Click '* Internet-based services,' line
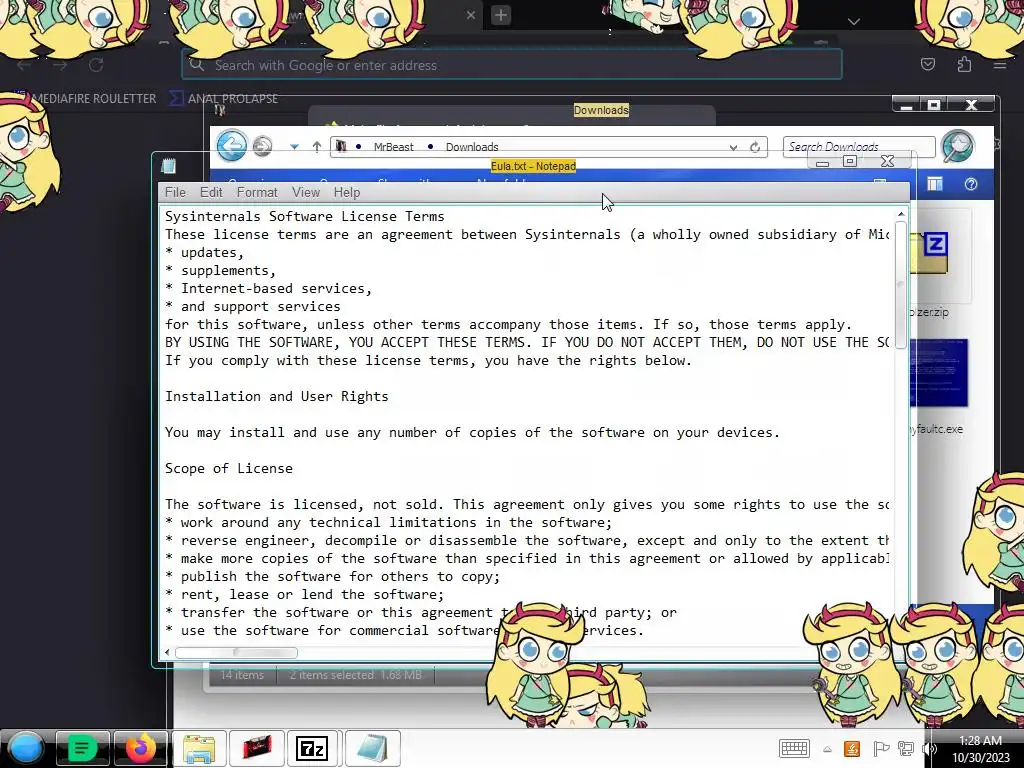The height and width of the screenshot is (768, 1024). (268, 288)
